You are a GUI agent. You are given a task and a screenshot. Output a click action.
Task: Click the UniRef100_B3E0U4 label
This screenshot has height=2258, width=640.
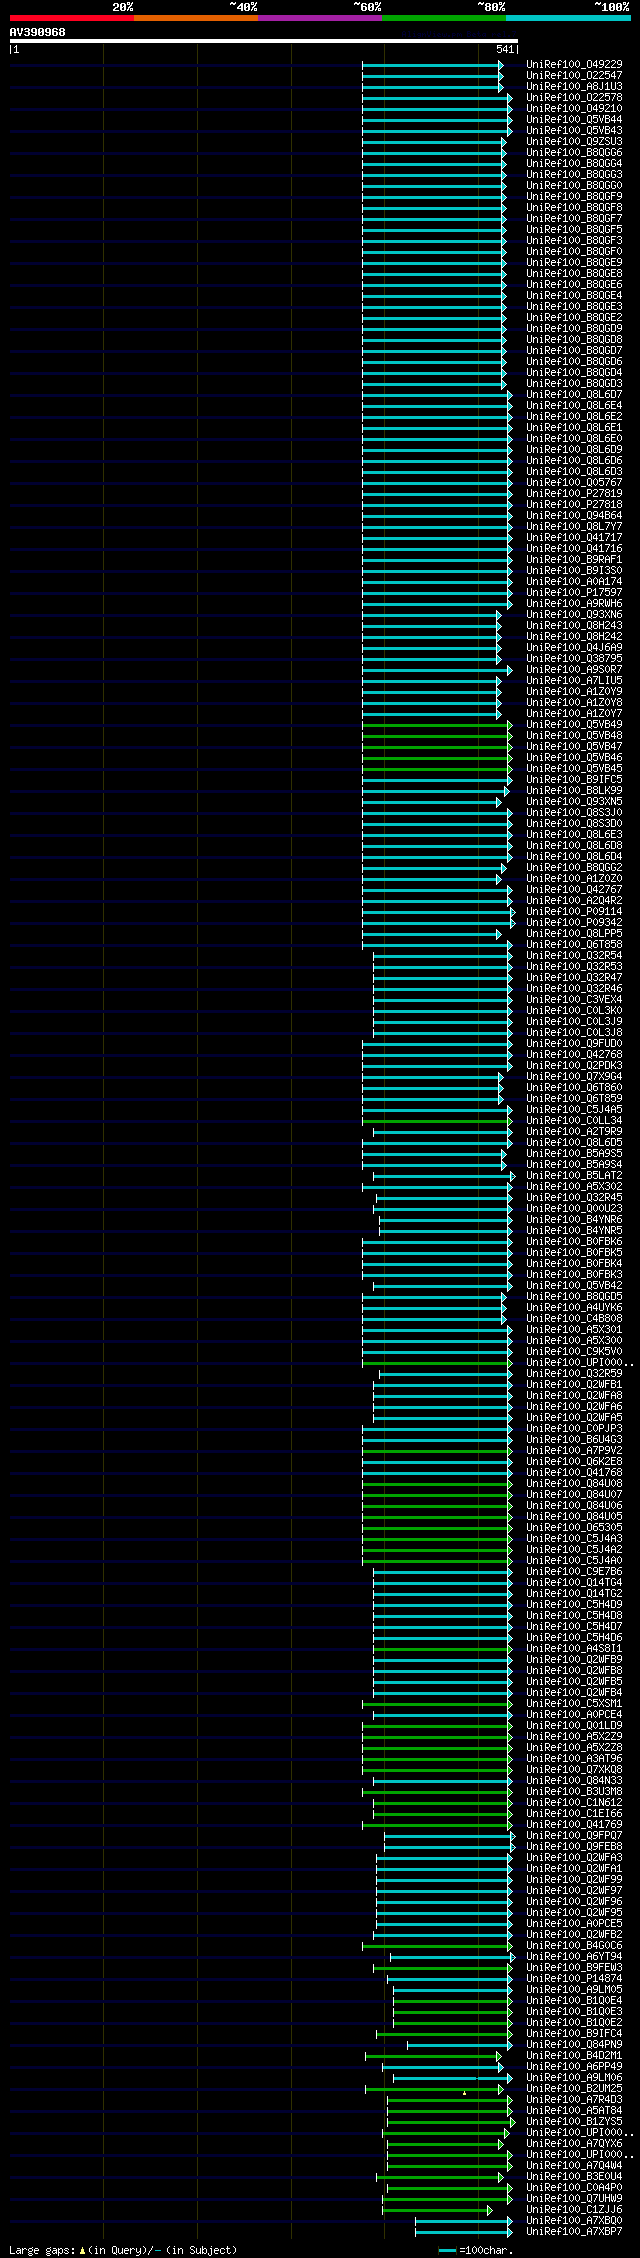point(574,2177)
